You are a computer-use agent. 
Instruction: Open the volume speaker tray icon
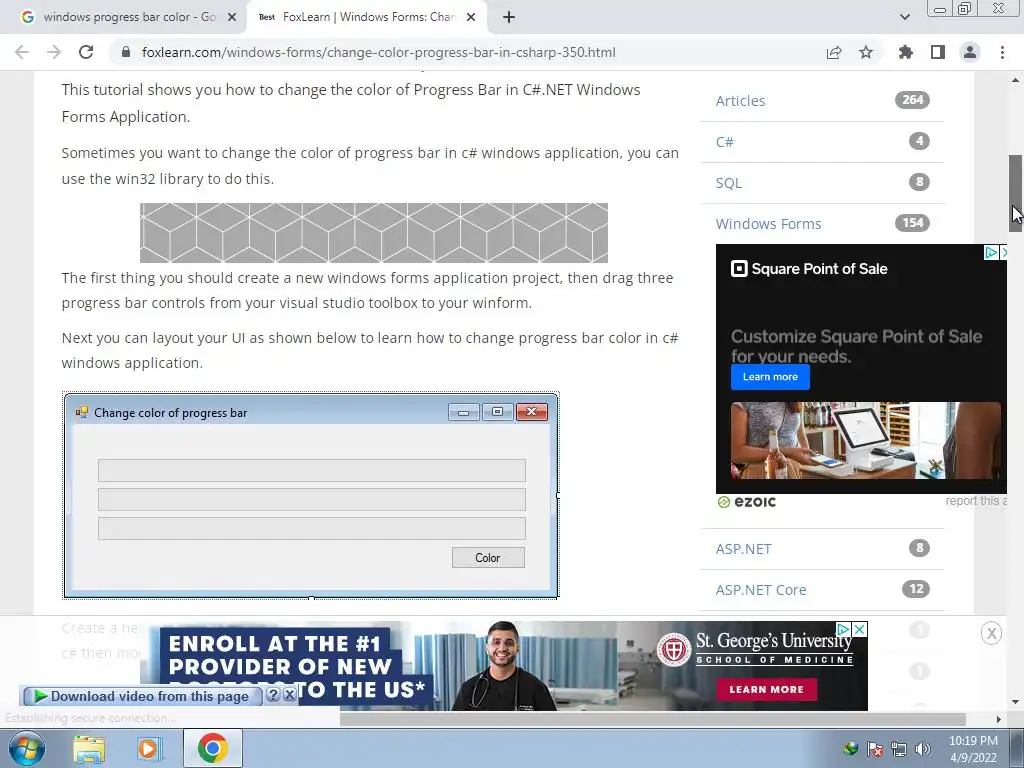pos(923,749)
